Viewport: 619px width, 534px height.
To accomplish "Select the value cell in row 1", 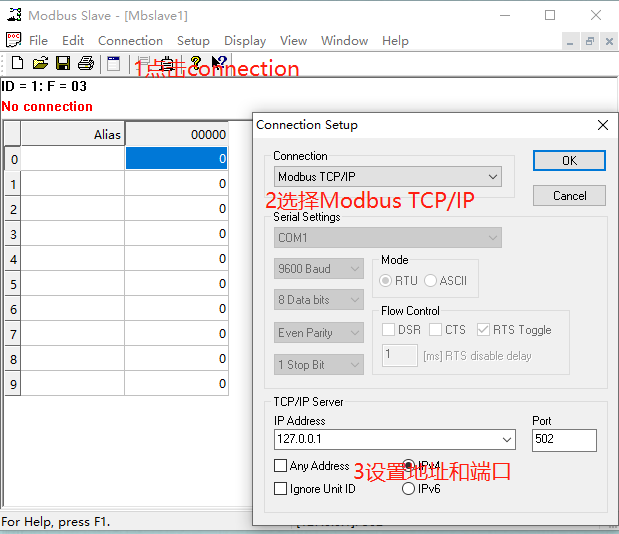I will point(176,184).
